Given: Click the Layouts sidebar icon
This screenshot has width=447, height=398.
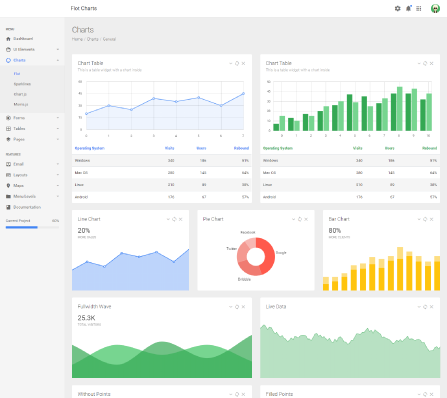Looking at the screenshot, I should [8, 175].
